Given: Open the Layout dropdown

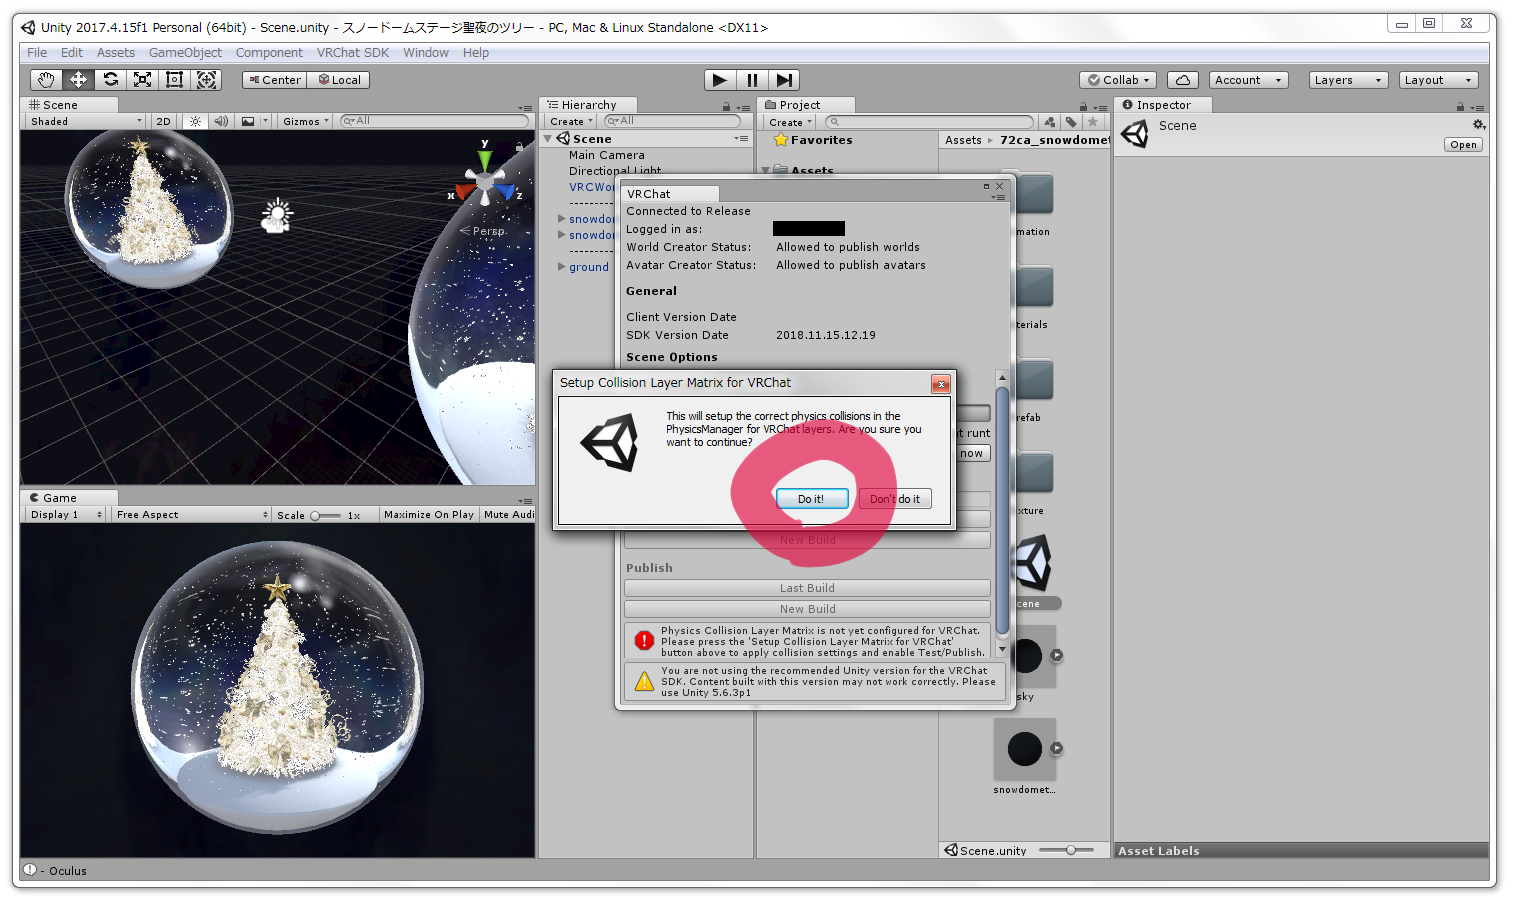Looking at the screenshot, I should pos(1438,80).
